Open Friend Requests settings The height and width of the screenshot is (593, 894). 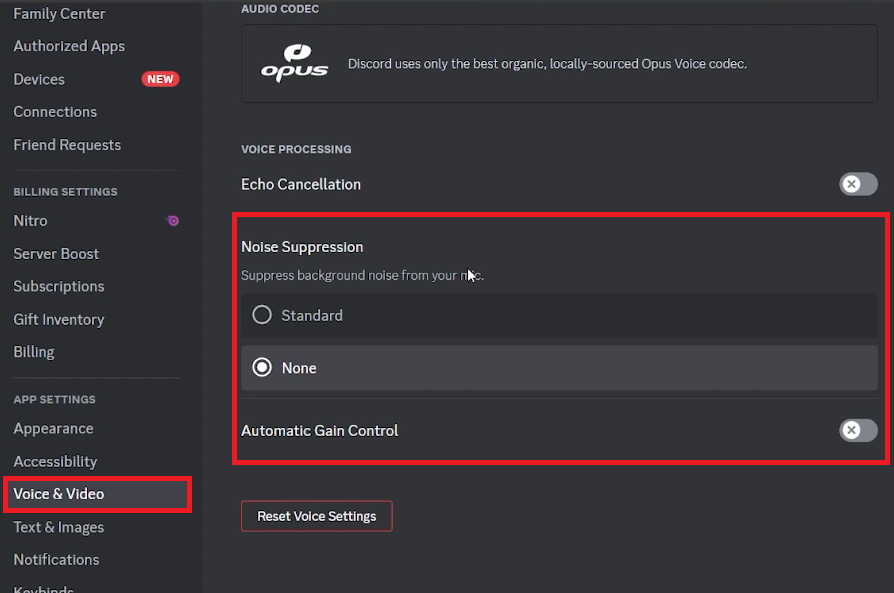tap(67, 145)
